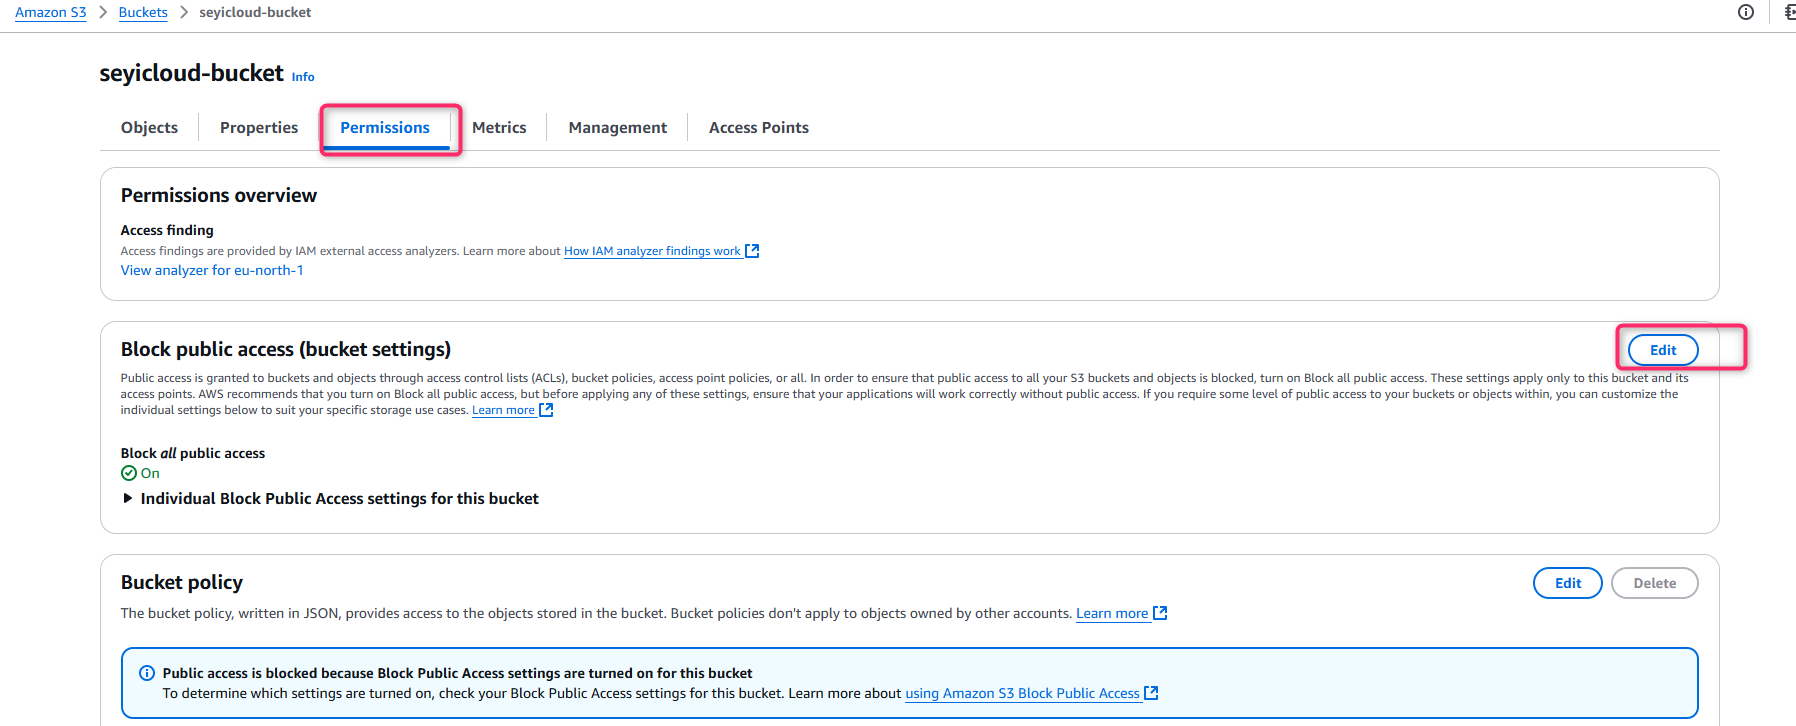Image resolution: width=1796 pixels, height=726 pixels.
Task: Click external link icon beside Bucket policy Learn more
Action: pos(1160,613)
